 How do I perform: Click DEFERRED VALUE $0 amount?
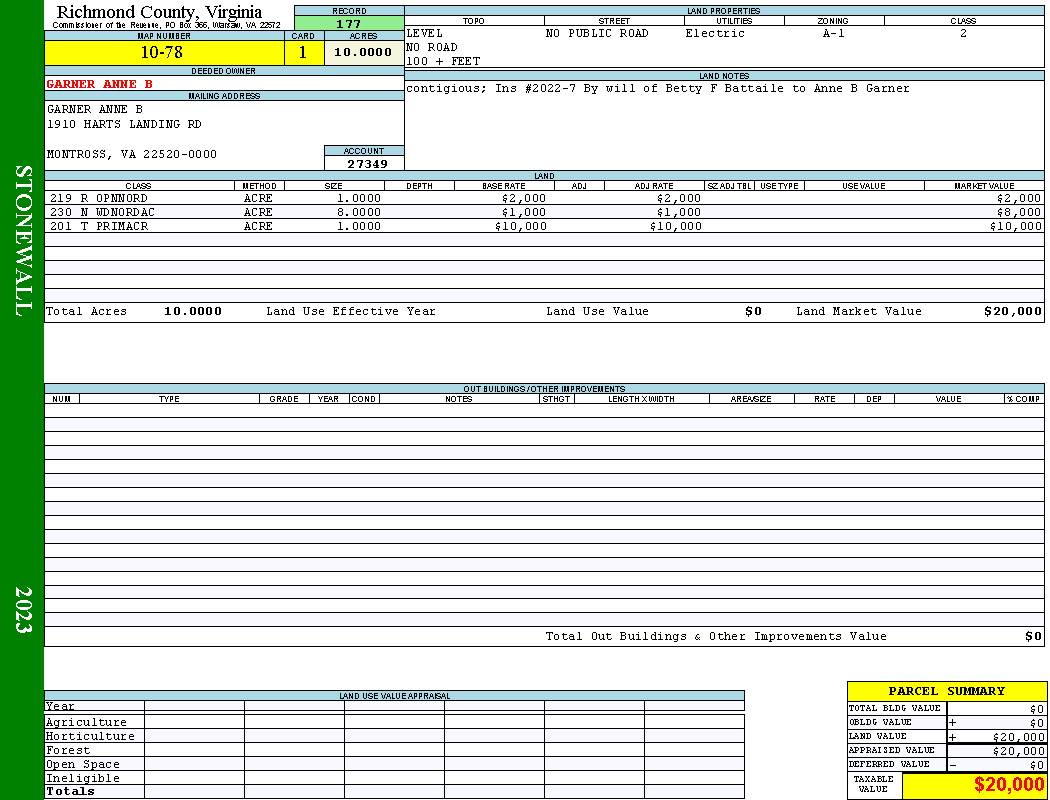pyautogui.click(x=1037, y=765)
